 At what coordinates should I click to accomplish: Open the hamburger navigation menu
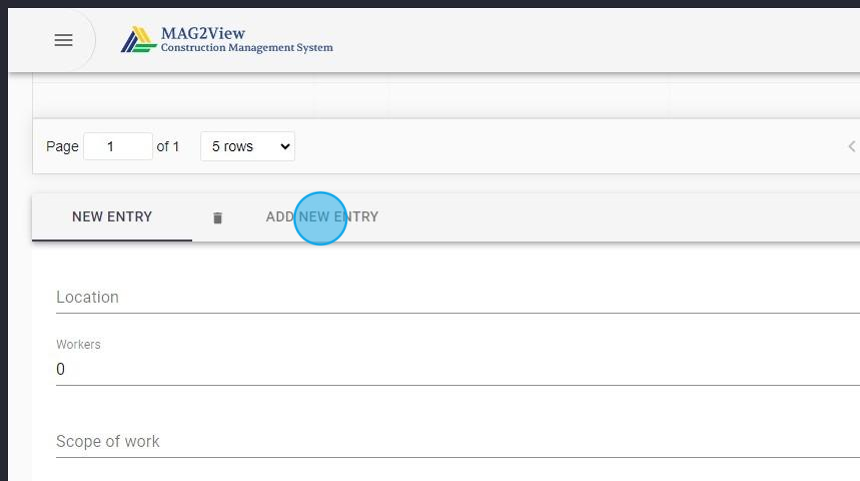coord(64,40)
